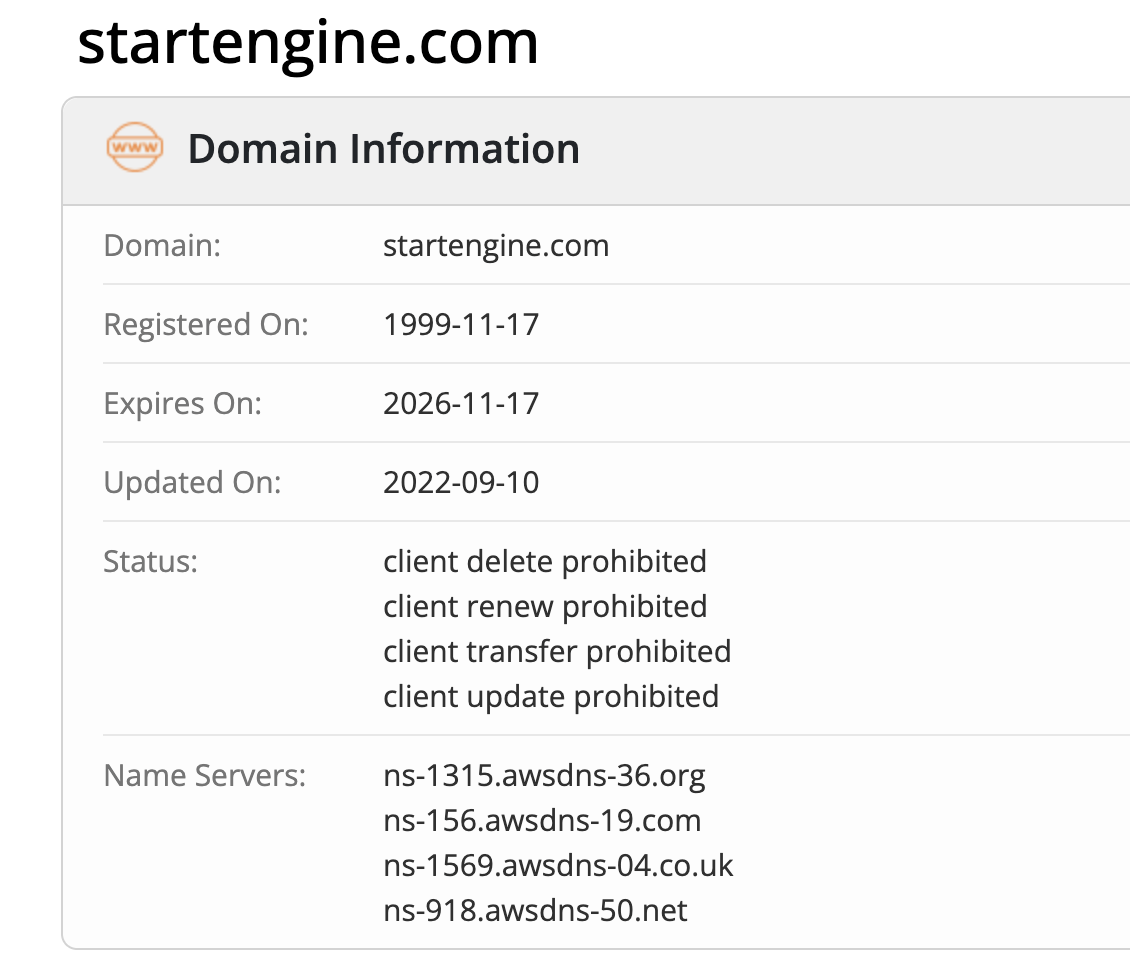1130x962 pixels.
Task: Select status client transfer prohibited
Action: (557, 651)
